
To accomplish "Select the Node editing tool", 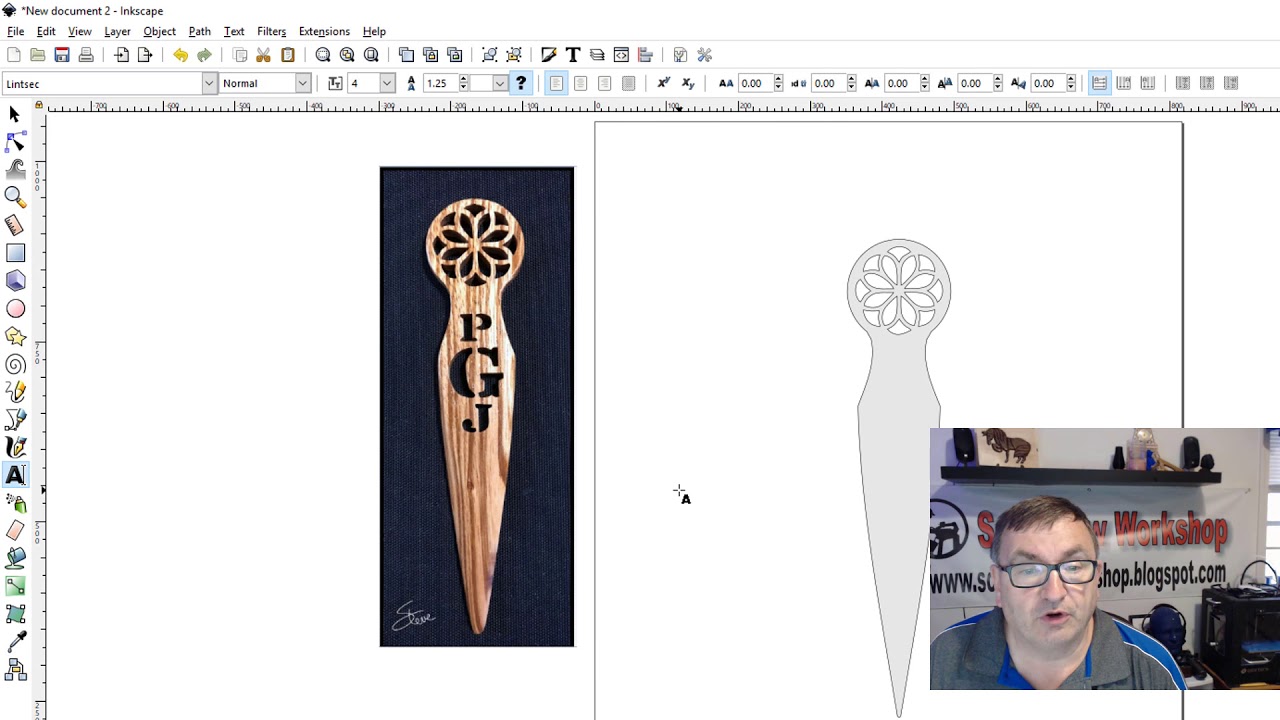I will (x=15, y=142).
